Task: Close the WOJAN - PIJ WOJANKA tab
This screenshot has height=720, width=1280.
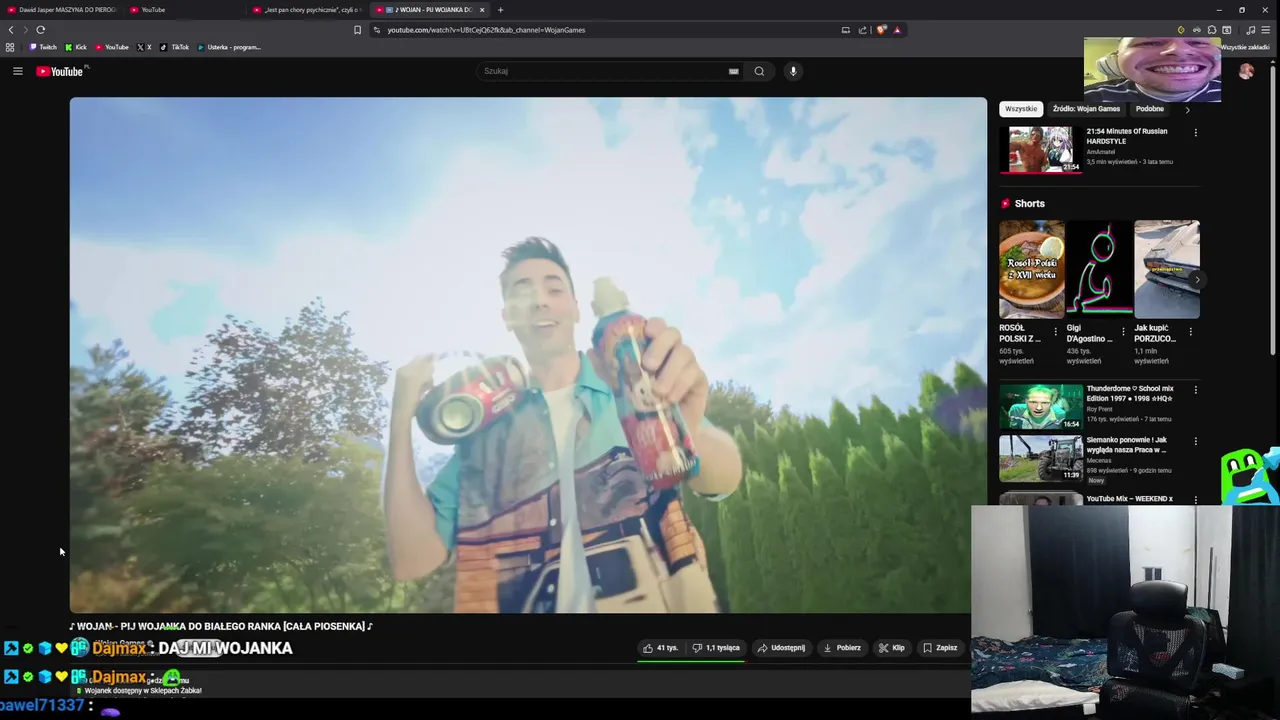Action: [482, 10]
